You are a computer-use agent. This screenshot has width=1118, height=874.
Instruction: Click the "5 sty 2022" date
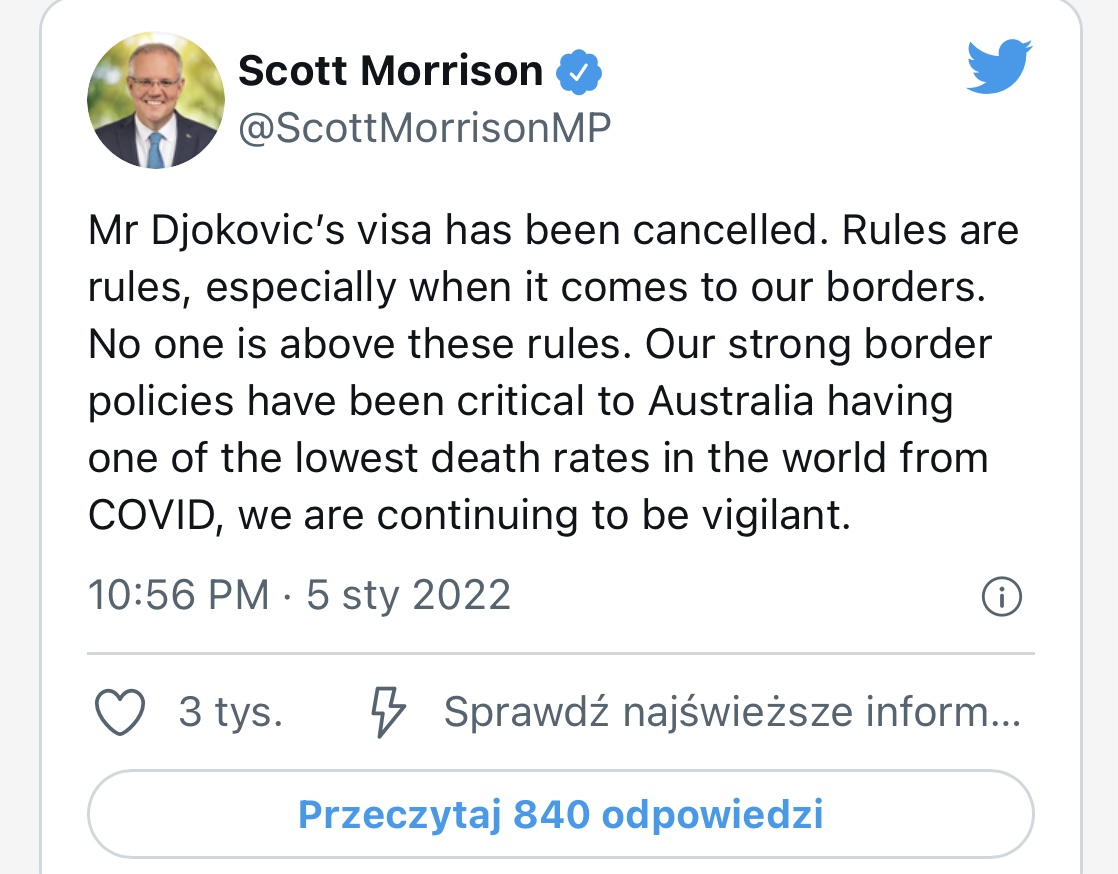point(409,595)
